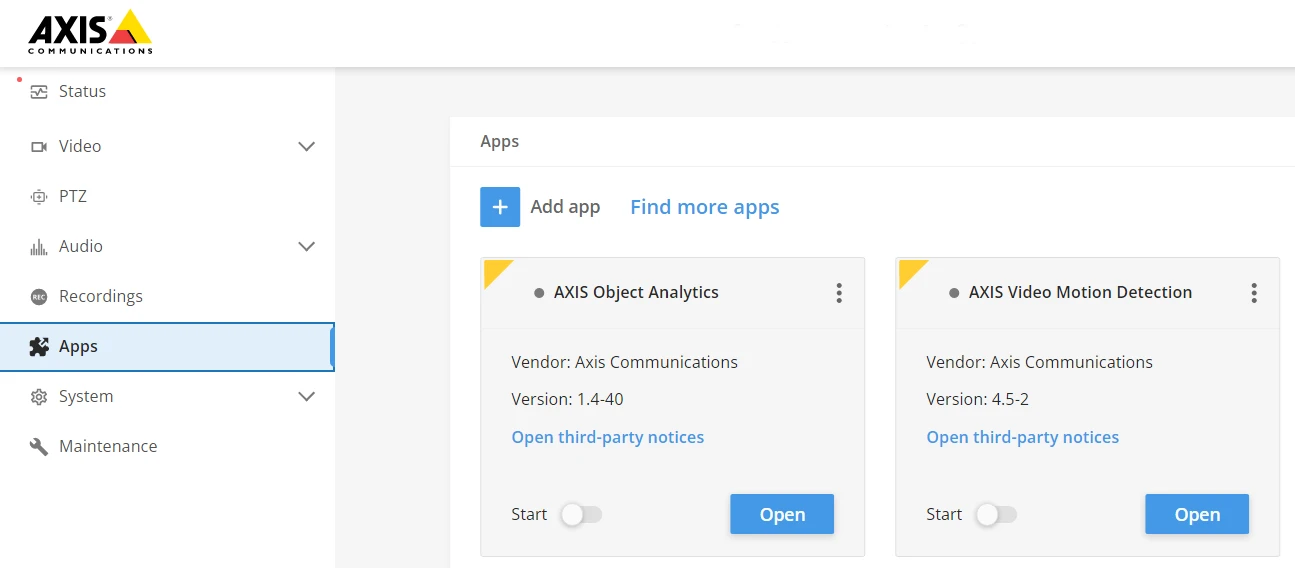
Task: Click the Add app label
Action: [x=565, y=207]
